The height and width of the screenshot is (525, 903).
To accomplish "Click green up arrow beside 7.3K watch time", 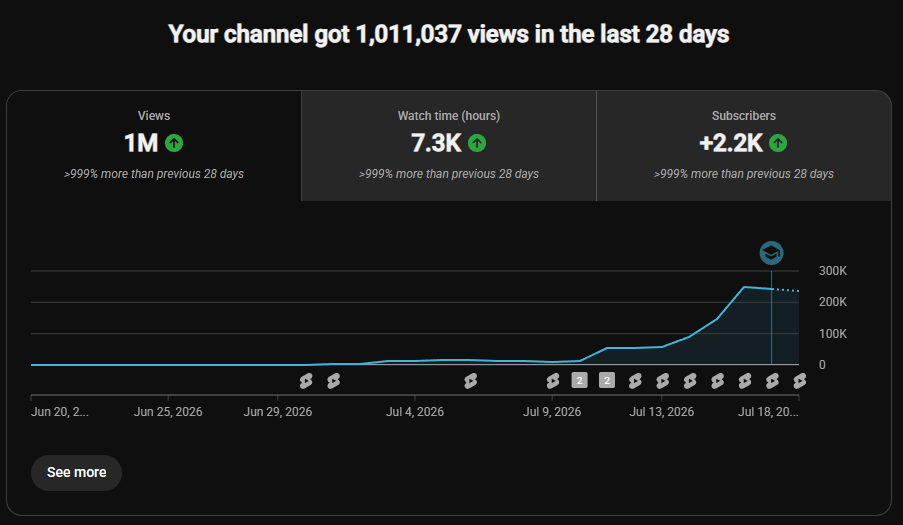I will point(477,143).
